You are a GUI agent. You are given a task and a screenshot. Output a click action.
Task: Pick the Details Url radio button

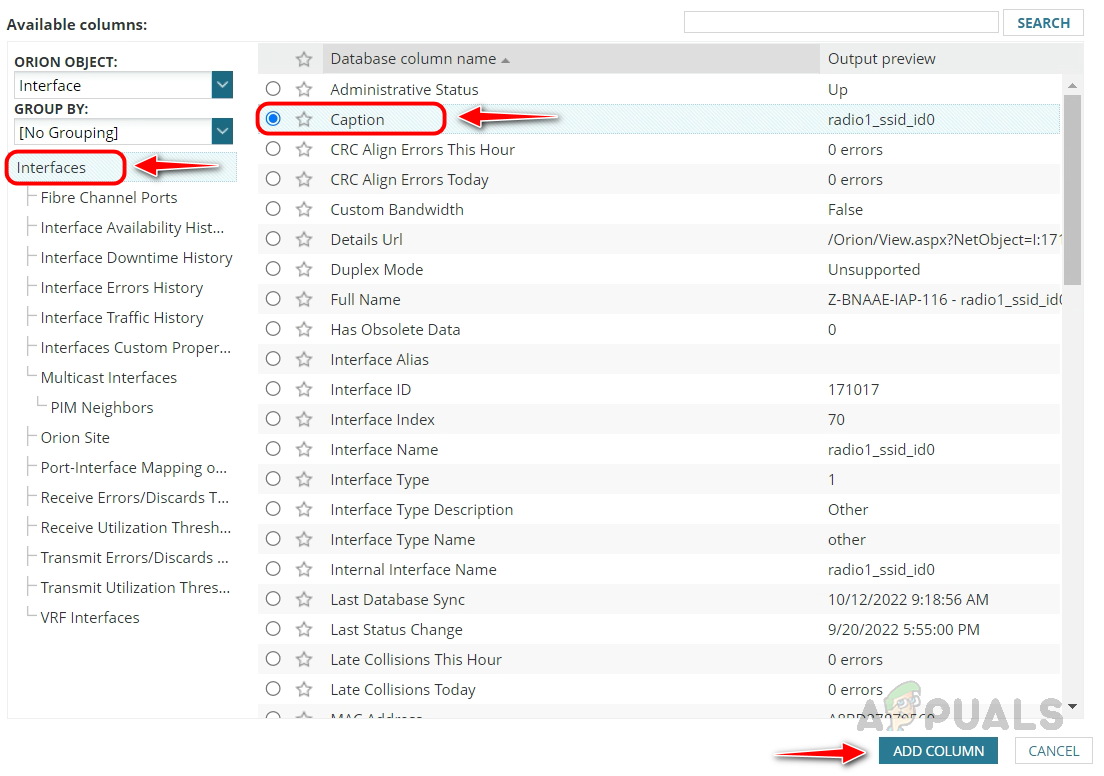[x=273, y=239]
